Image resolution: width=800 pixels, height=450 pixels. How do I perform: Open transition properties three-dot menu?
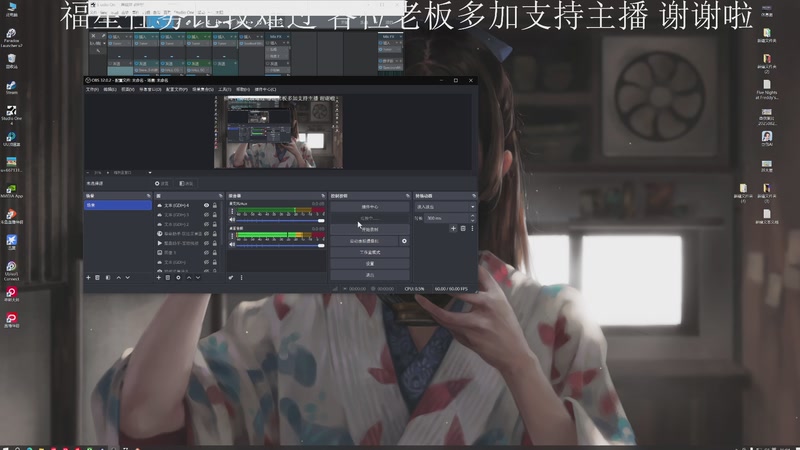click(x=472, y=229)
